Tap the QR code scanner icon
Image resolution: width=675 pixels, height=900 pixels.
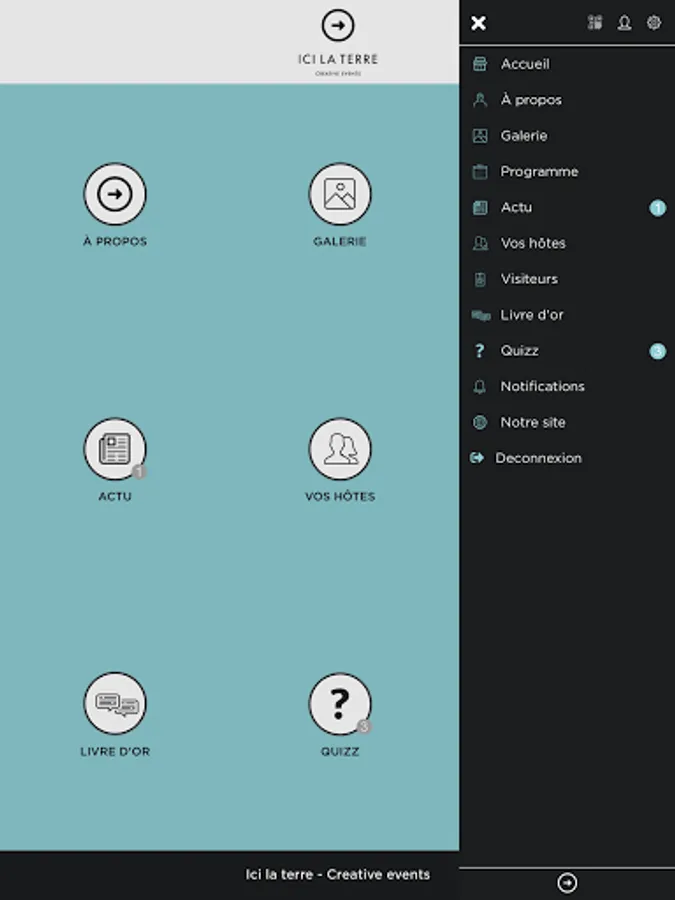(x=595, y=22)
